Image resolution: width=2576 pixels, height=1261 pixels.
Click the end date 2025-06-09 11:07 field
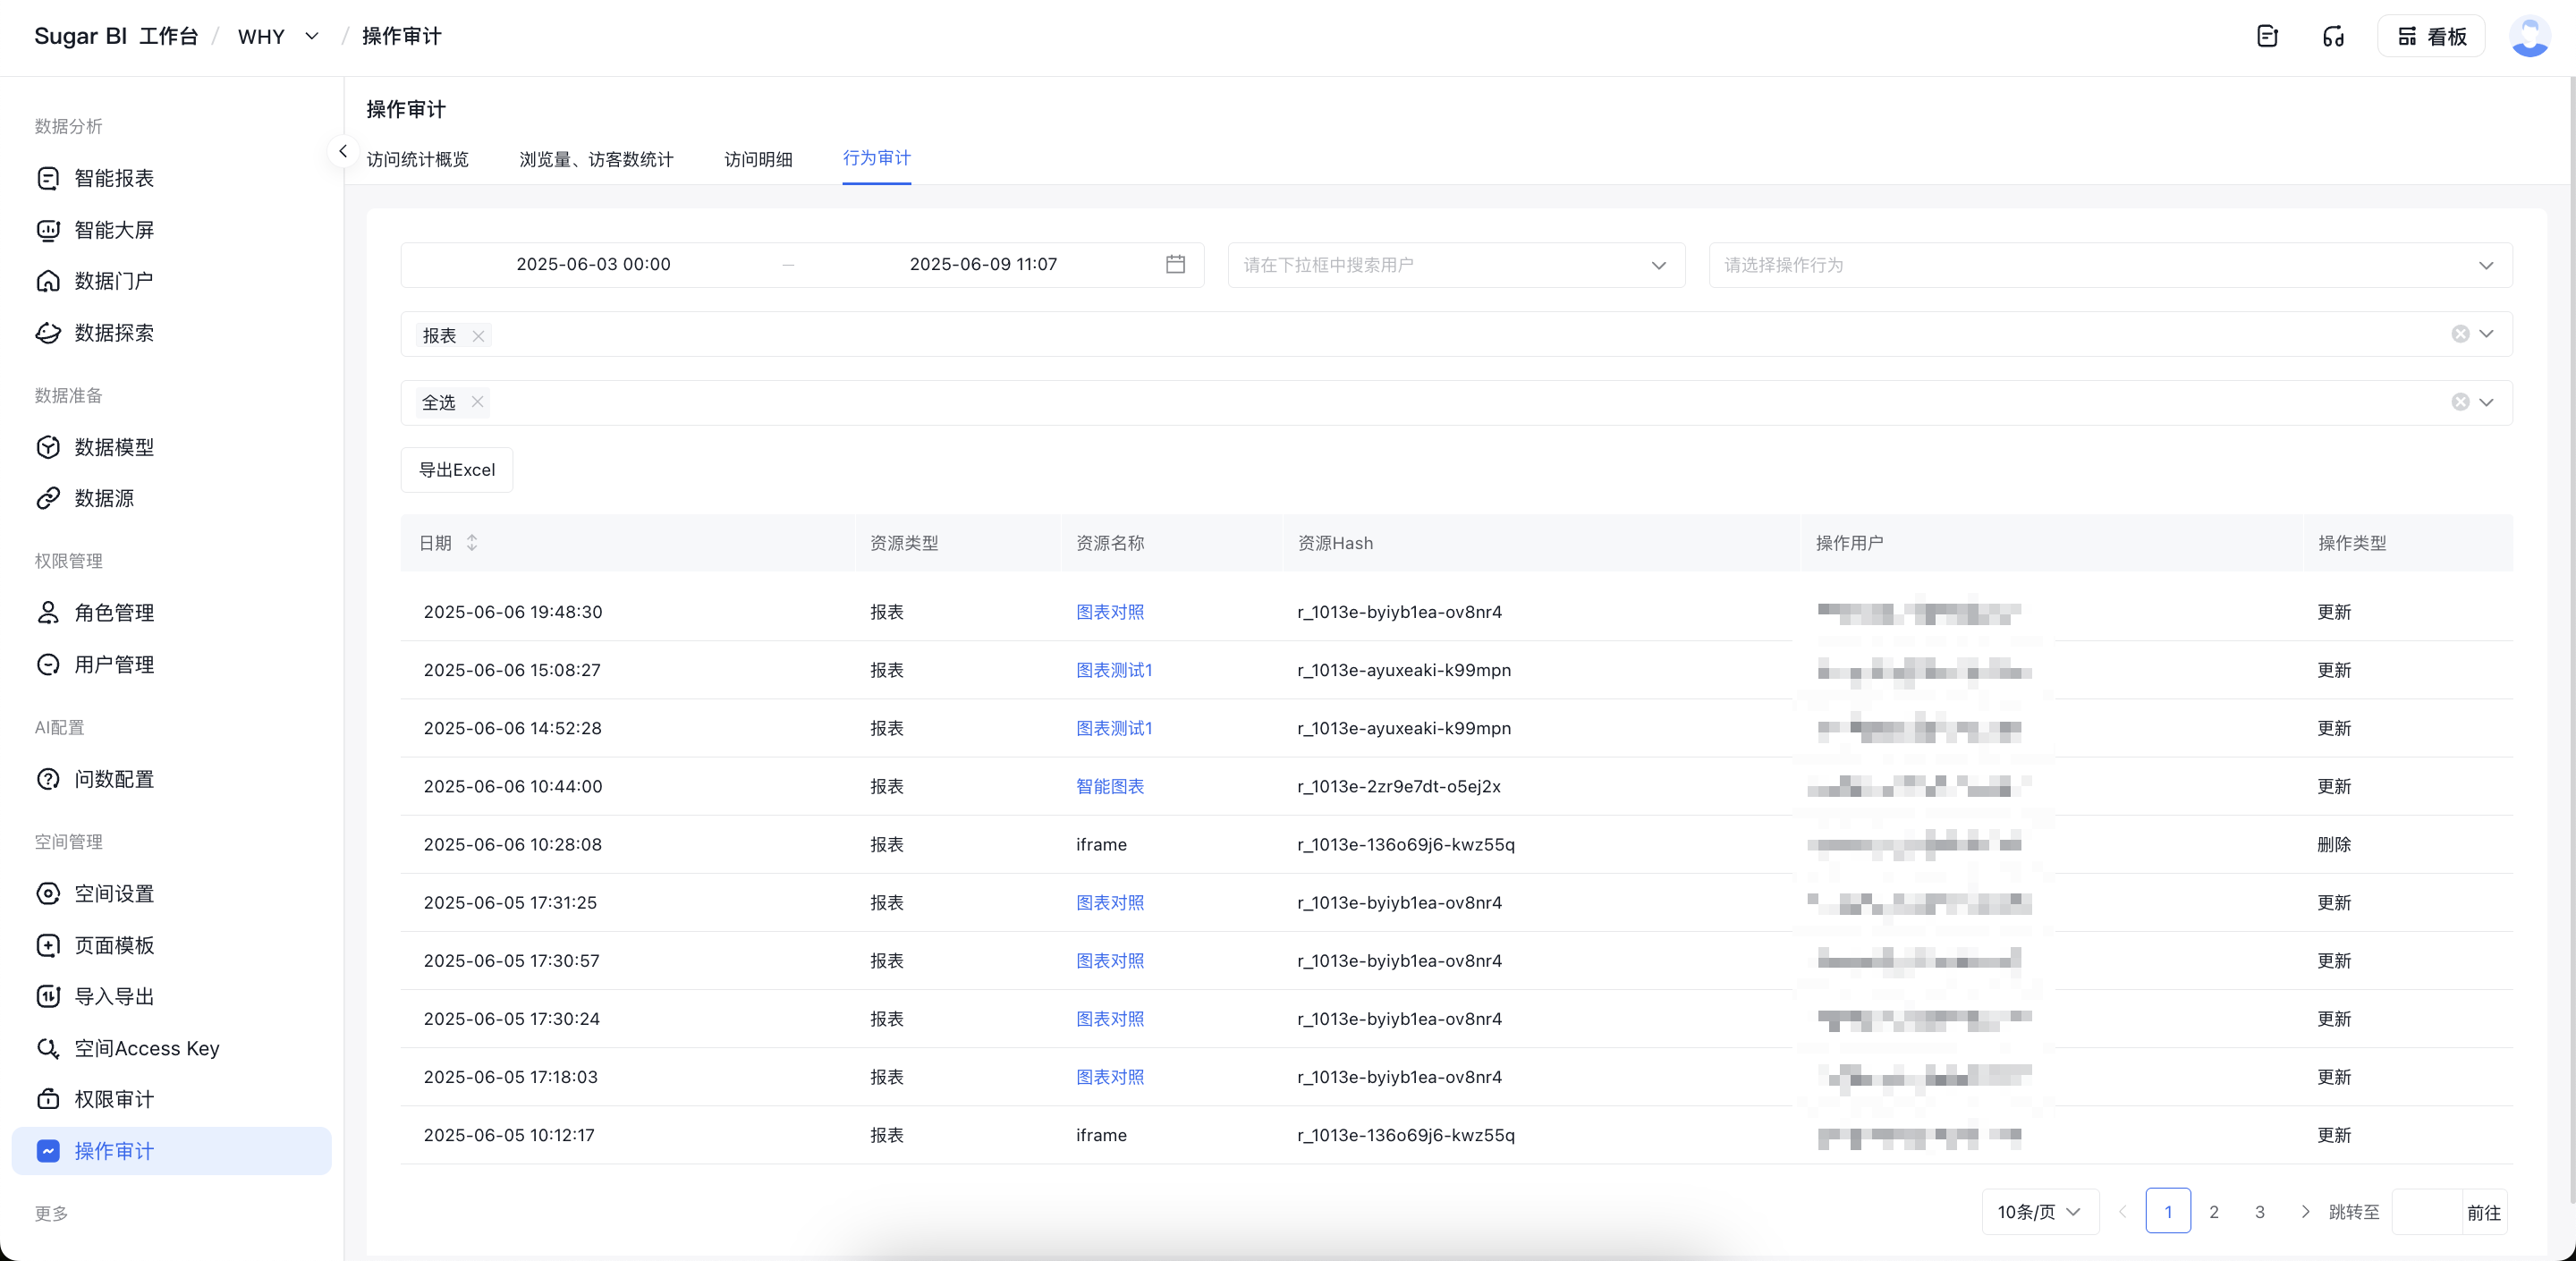click(982, 264)
